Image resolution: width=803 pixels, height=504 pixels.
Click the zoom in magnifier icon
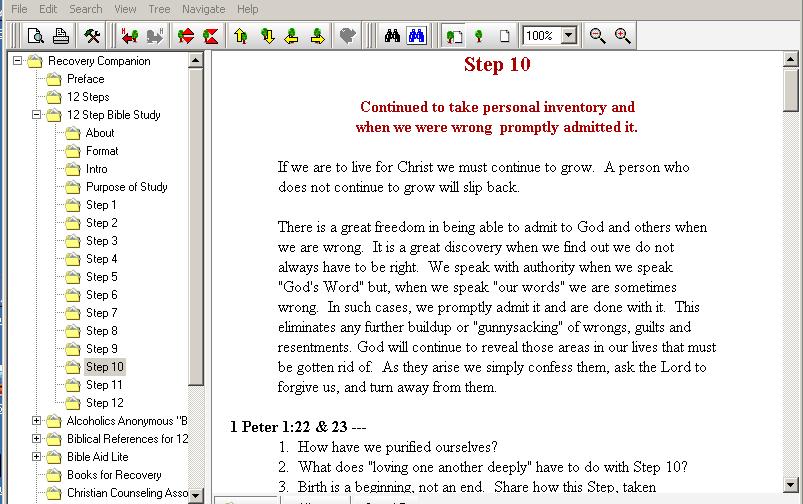click(x=622, y=36)
